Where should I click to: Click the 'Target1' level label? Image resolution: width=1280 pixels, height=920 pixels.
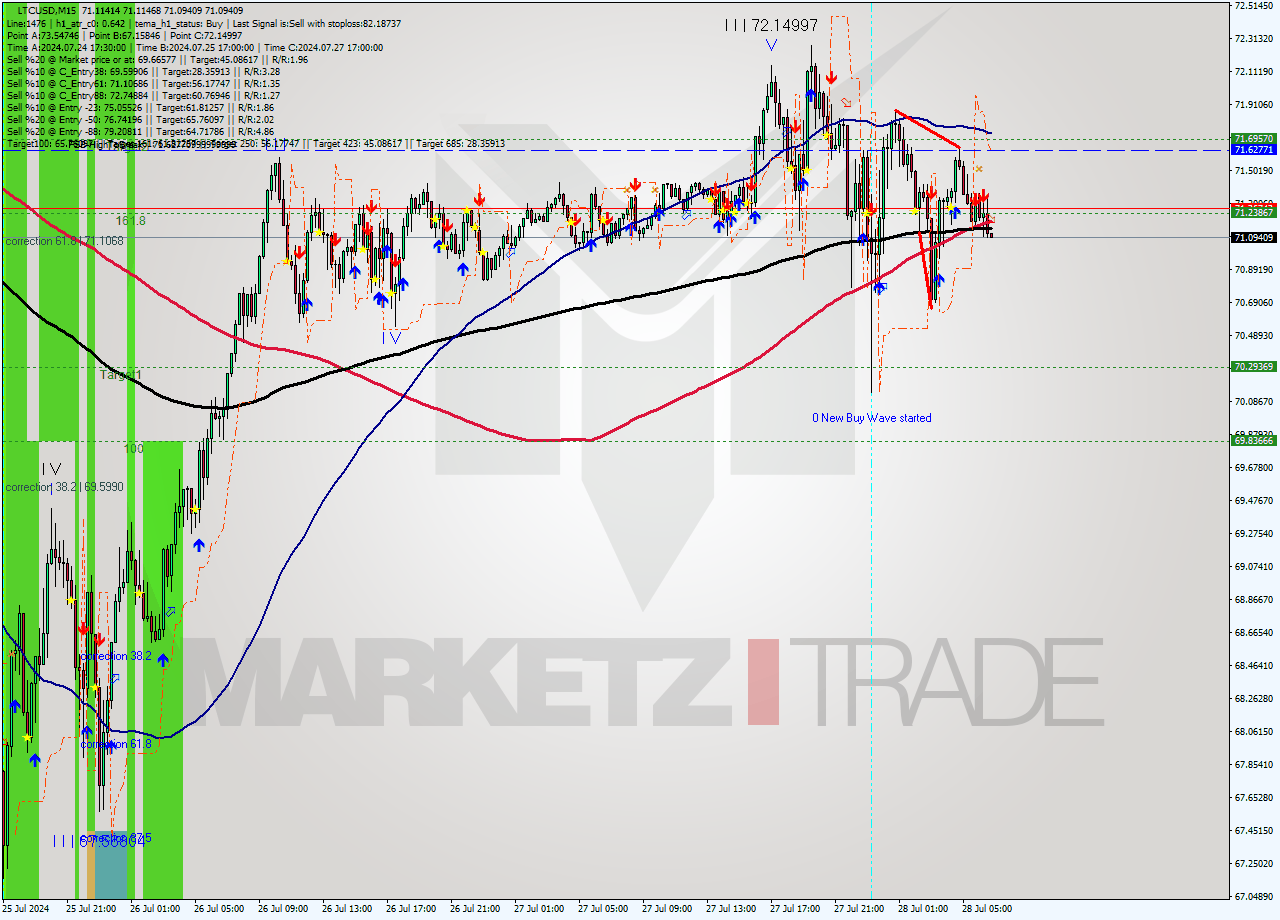pyautogui.click(x=121, y=375)
